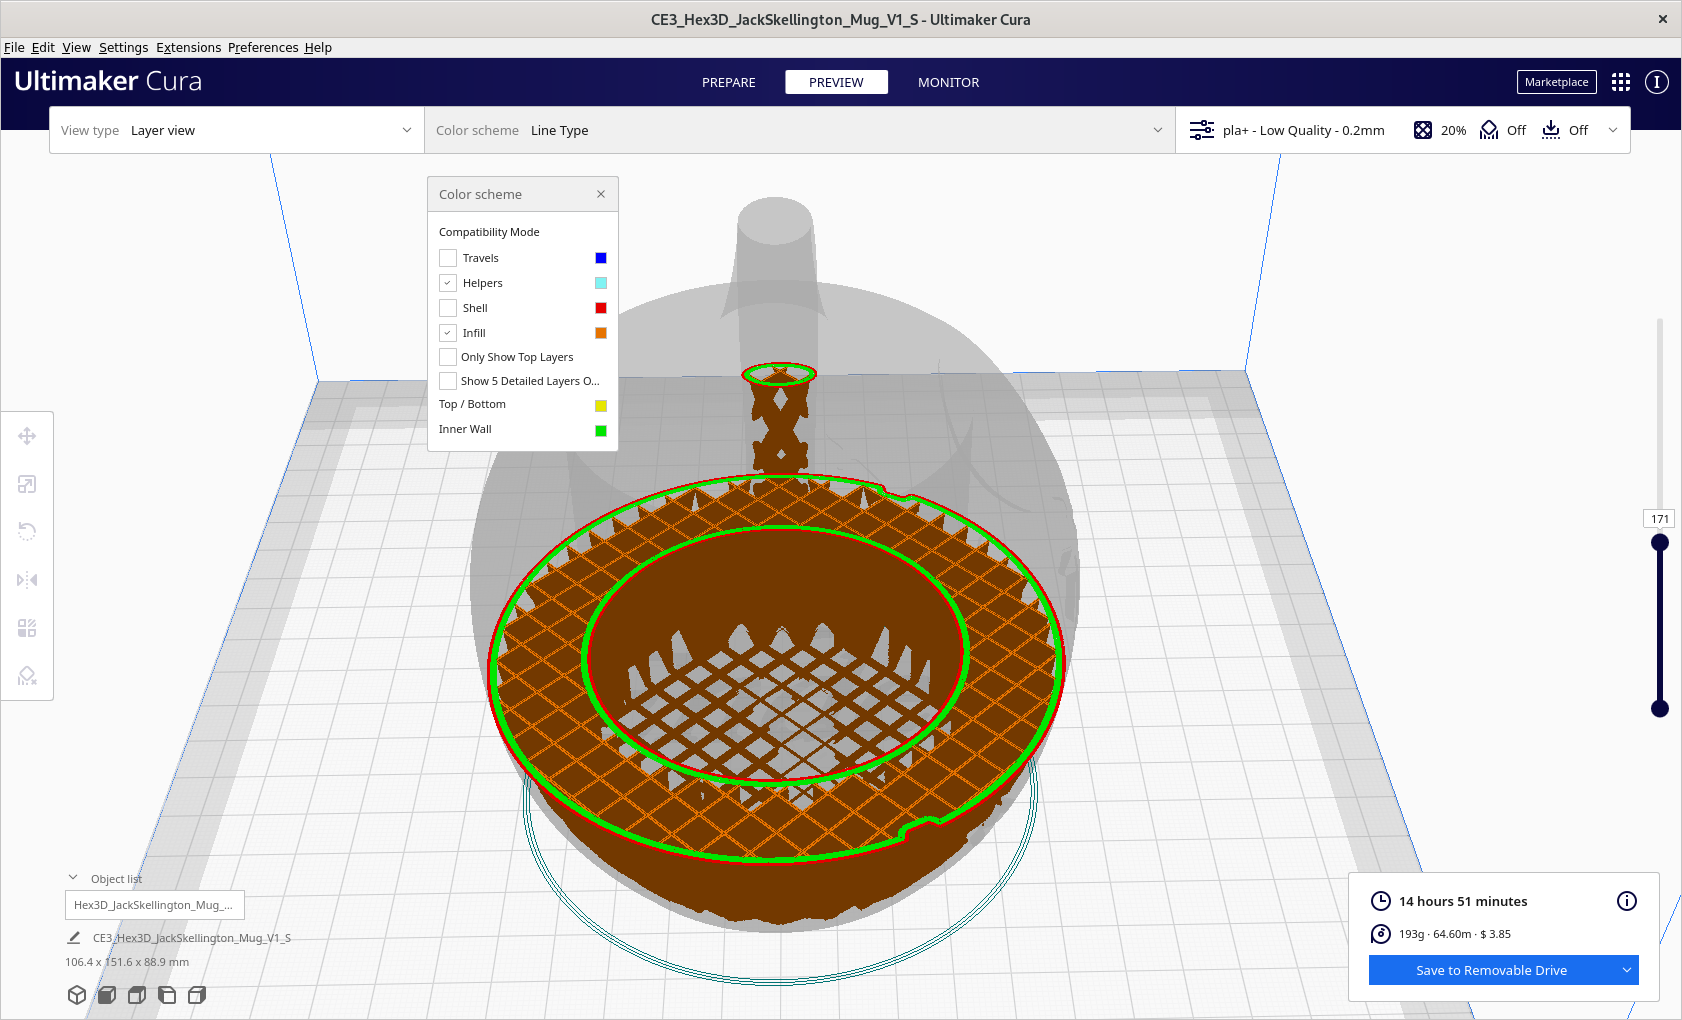Close the Color scheme panel
The height and width of the screenshot is (1020, 1682).
pyautogui.click(x=601, y=194)
